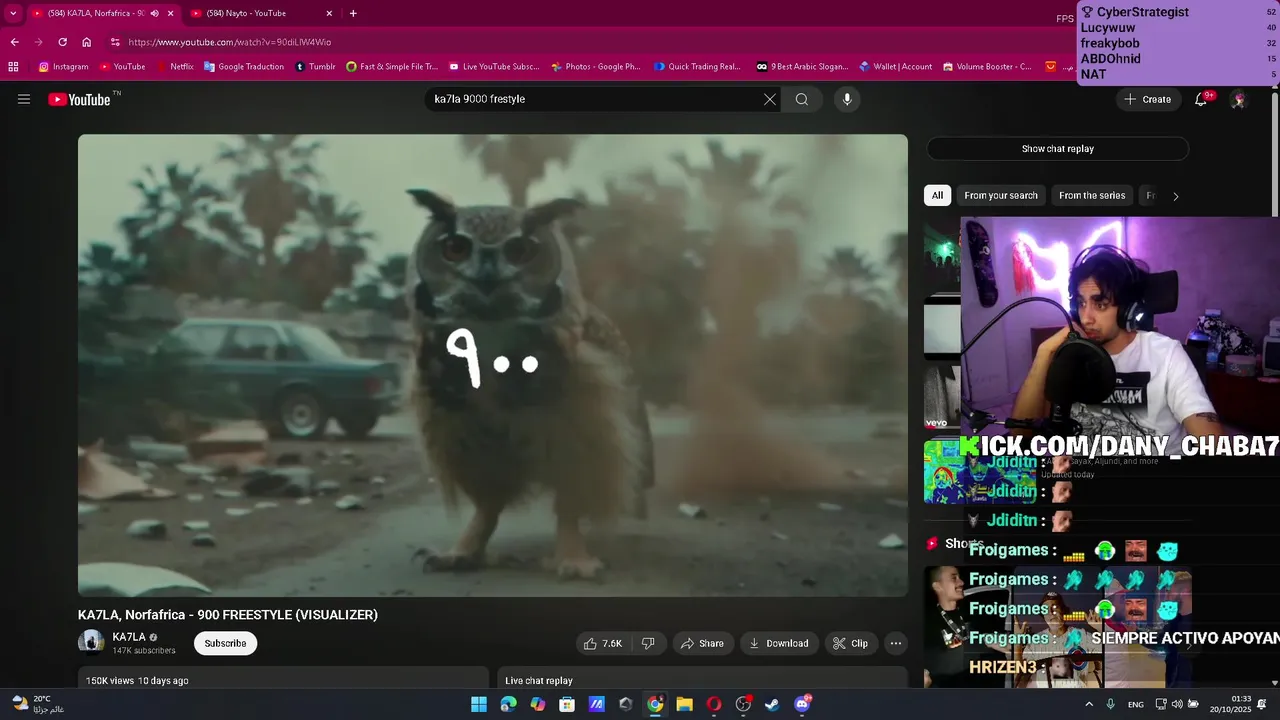Open the YouTube account avatar menu
Image resolution: width=1280 pixels, height=720 pixels.
[x=1238, y=99]
